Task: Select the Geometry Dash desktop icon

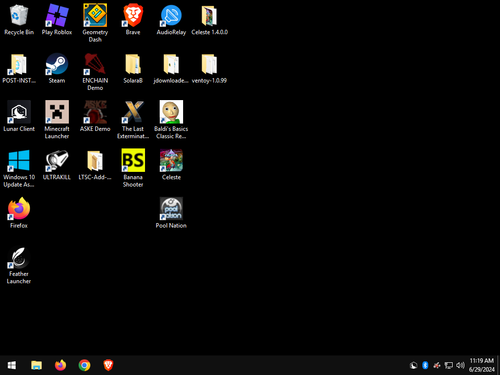Action: (x=95, y=23)
